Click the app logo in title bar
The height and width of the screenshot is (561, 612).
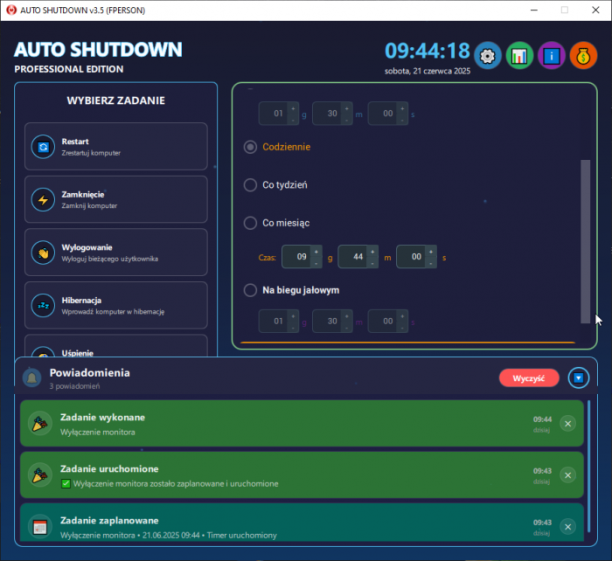tap(11, 10)
